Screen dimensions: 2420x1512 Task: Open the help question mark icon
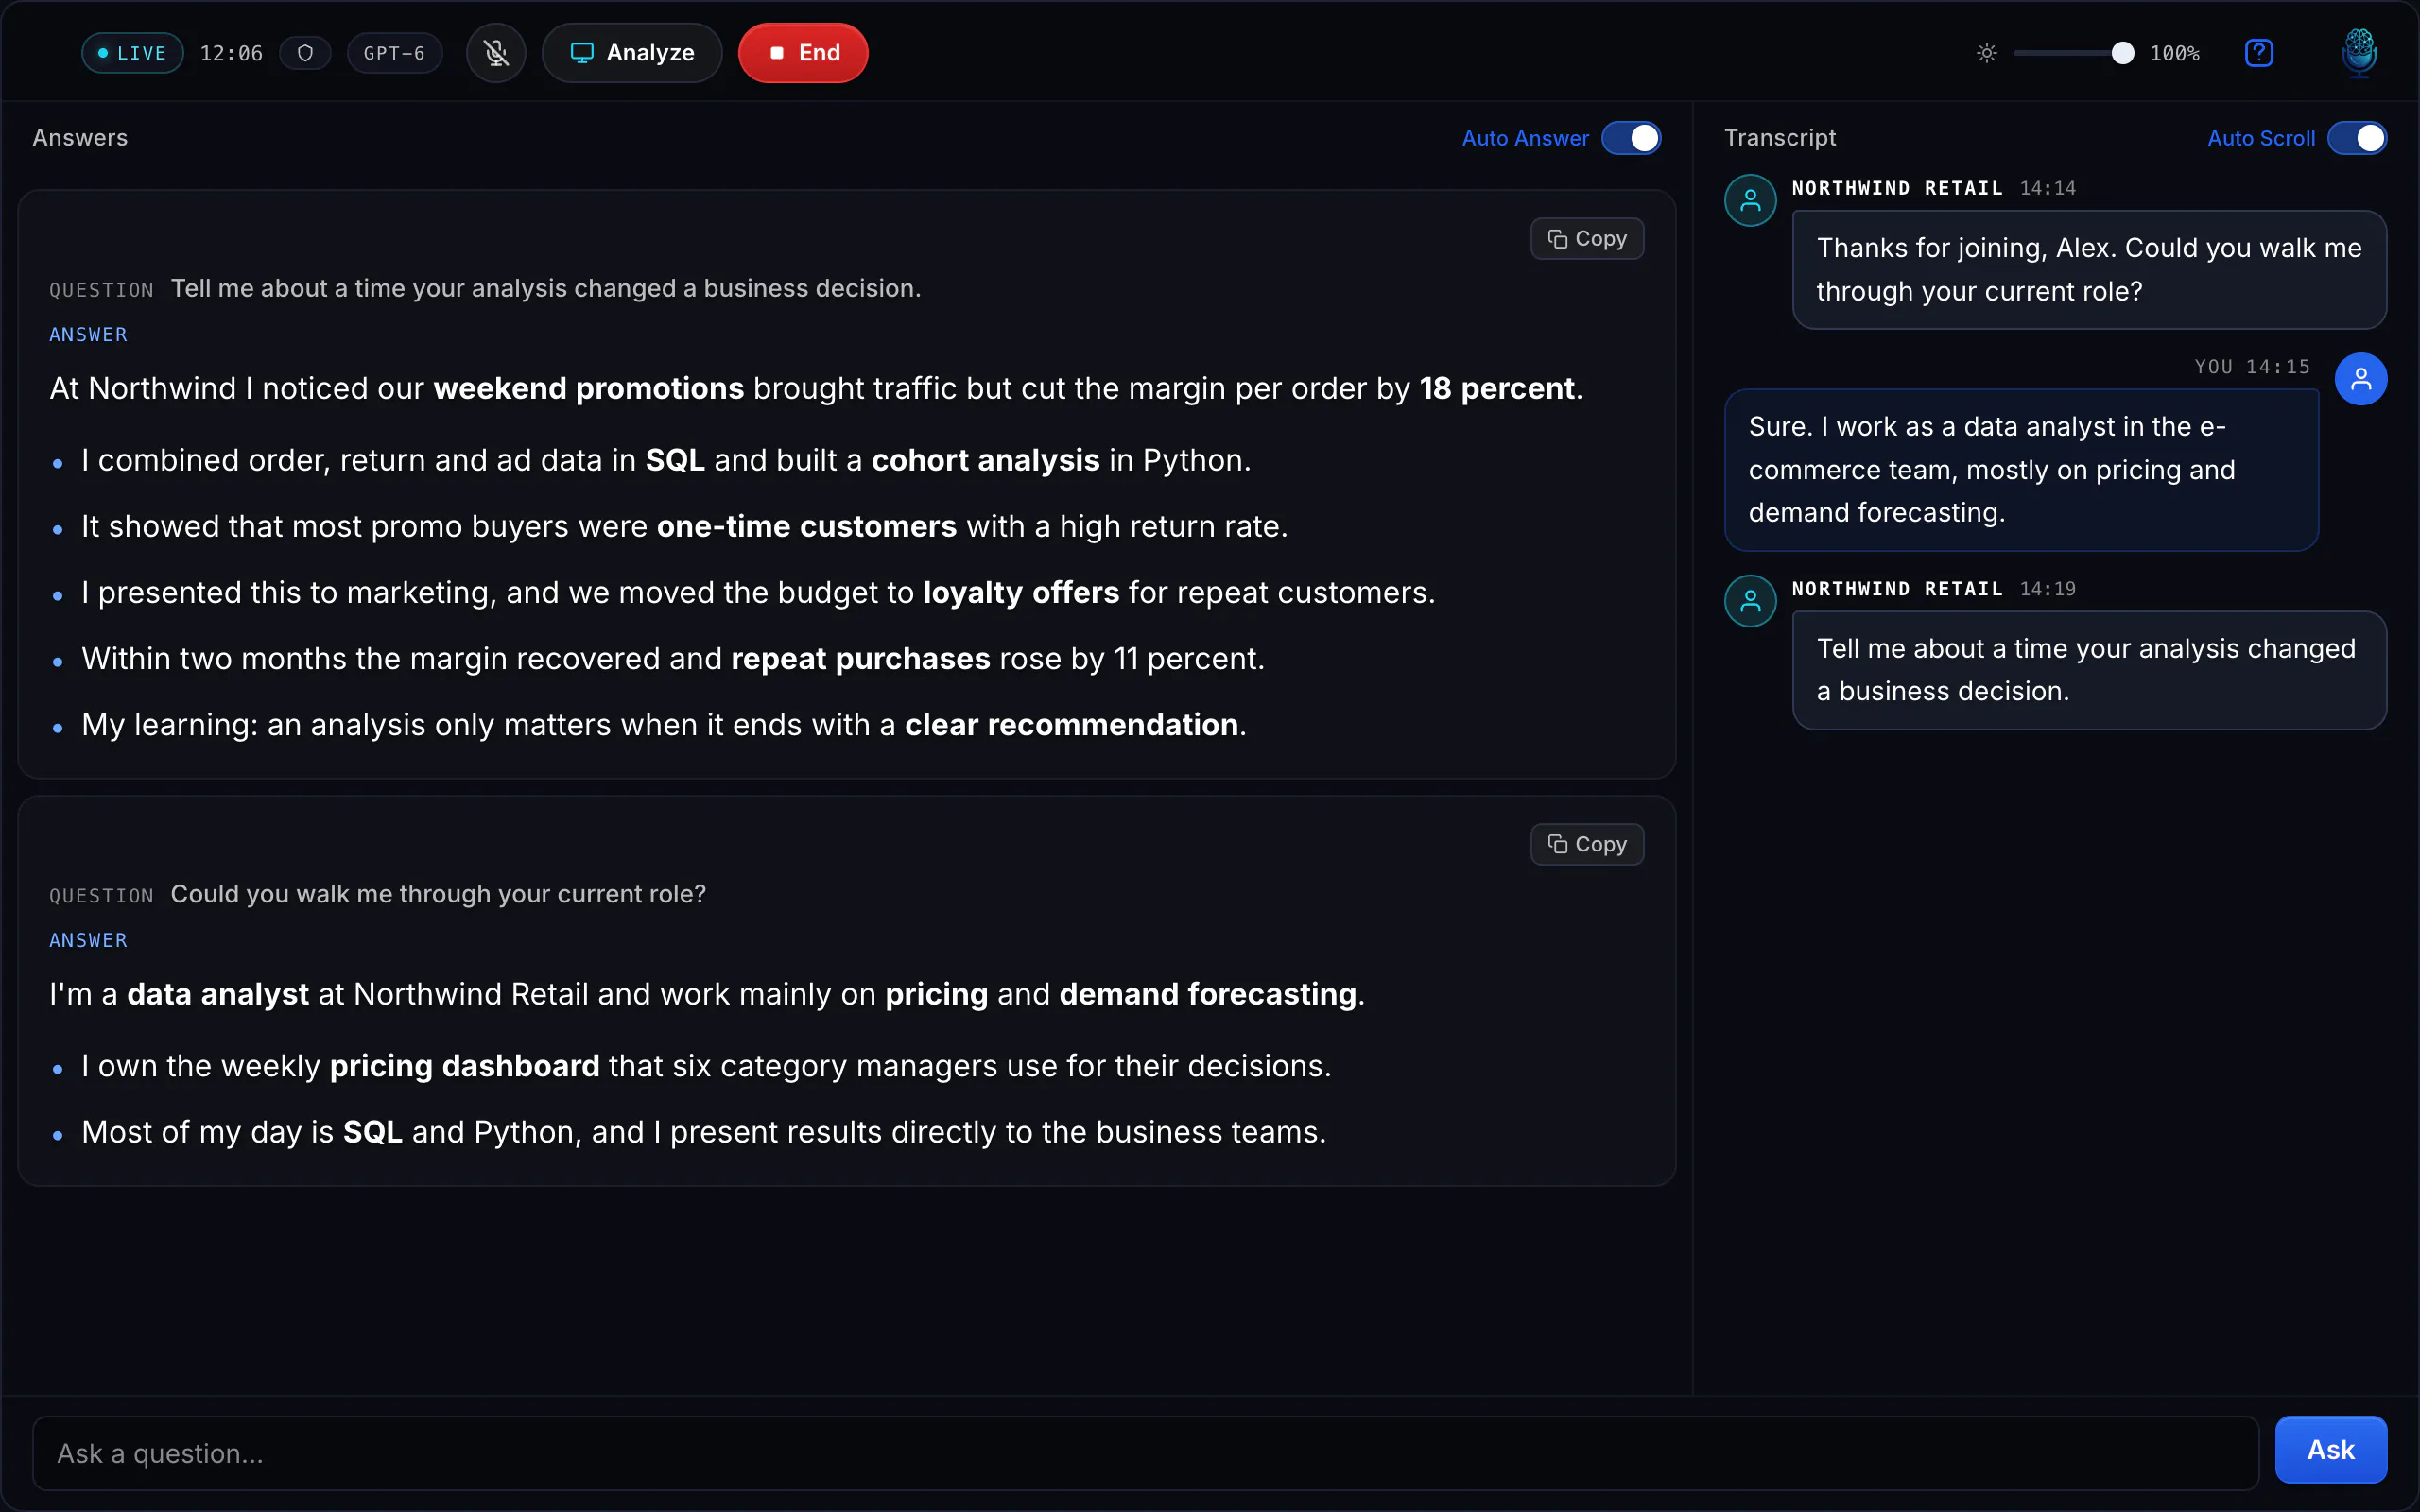pos(2259,53)
